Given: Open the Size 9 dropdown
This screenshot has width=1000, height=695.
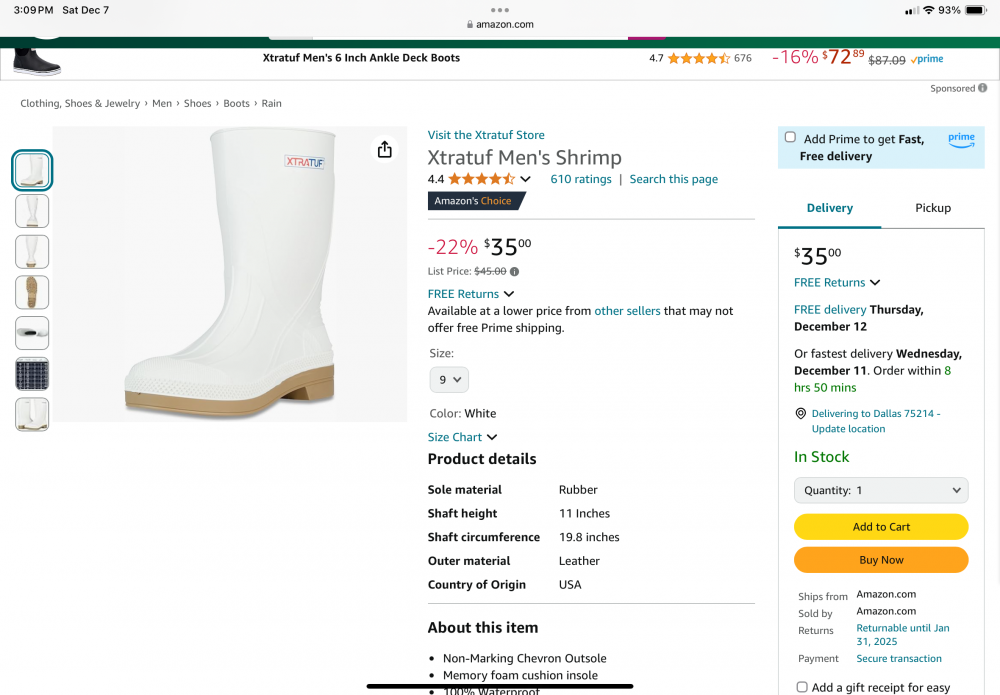Looking at the screenshot, I should click(449, 380).
